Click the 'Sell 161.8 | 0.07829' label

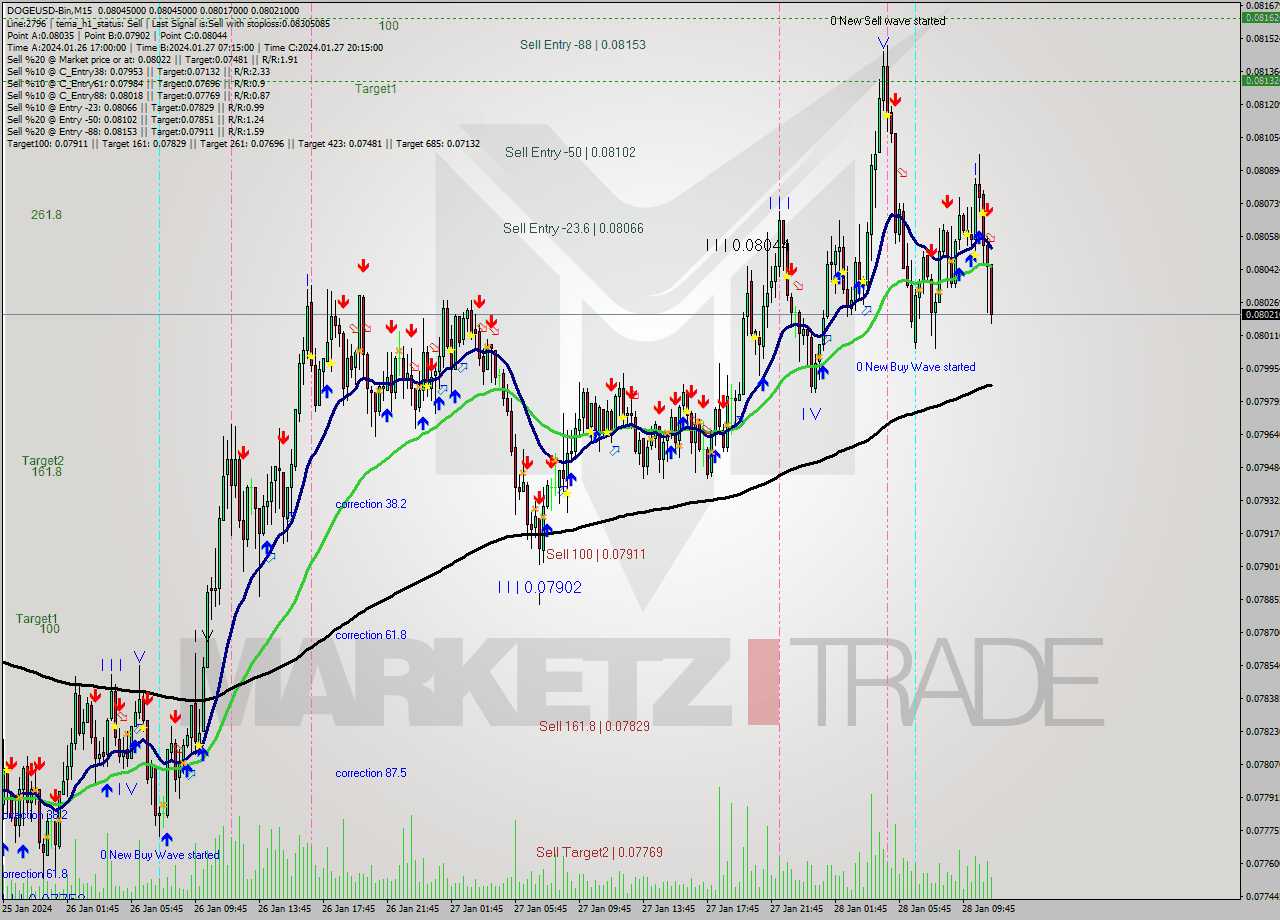594,726
